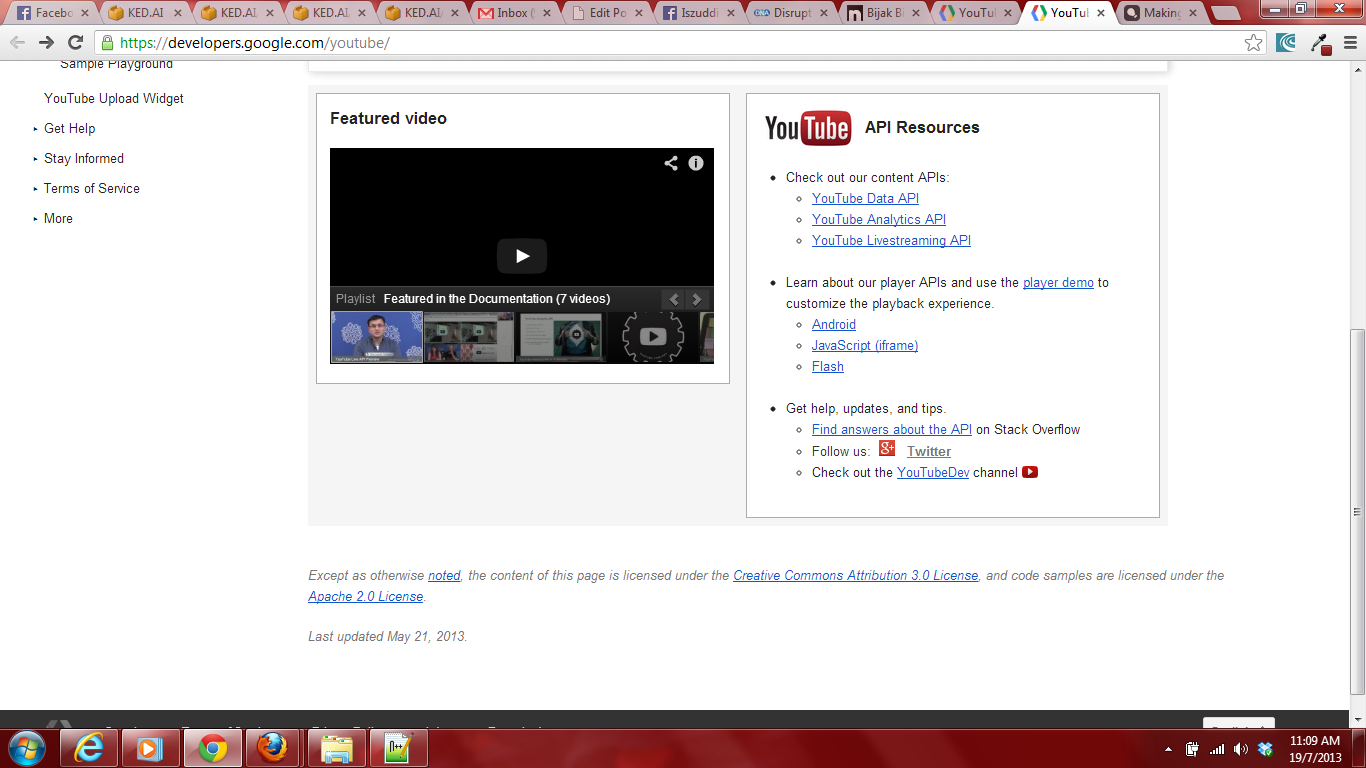1366x768 pixels.
Task: Expand the Stay Informed sidebar item
Action: (x=83, y=158)
